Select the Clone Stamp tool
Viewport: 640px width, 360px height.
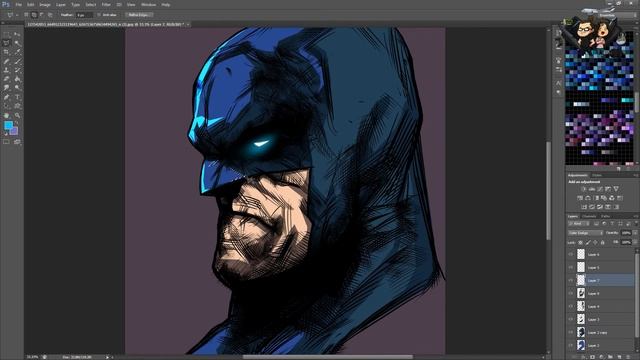click(6, 70)
